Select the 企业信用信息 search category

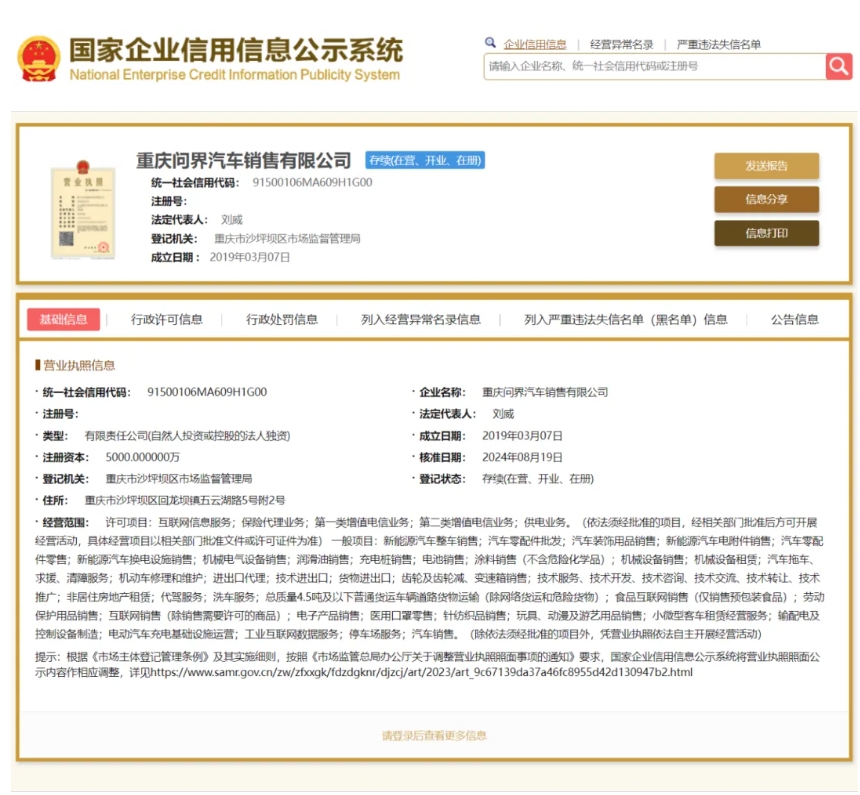click(x=535, y=44)
